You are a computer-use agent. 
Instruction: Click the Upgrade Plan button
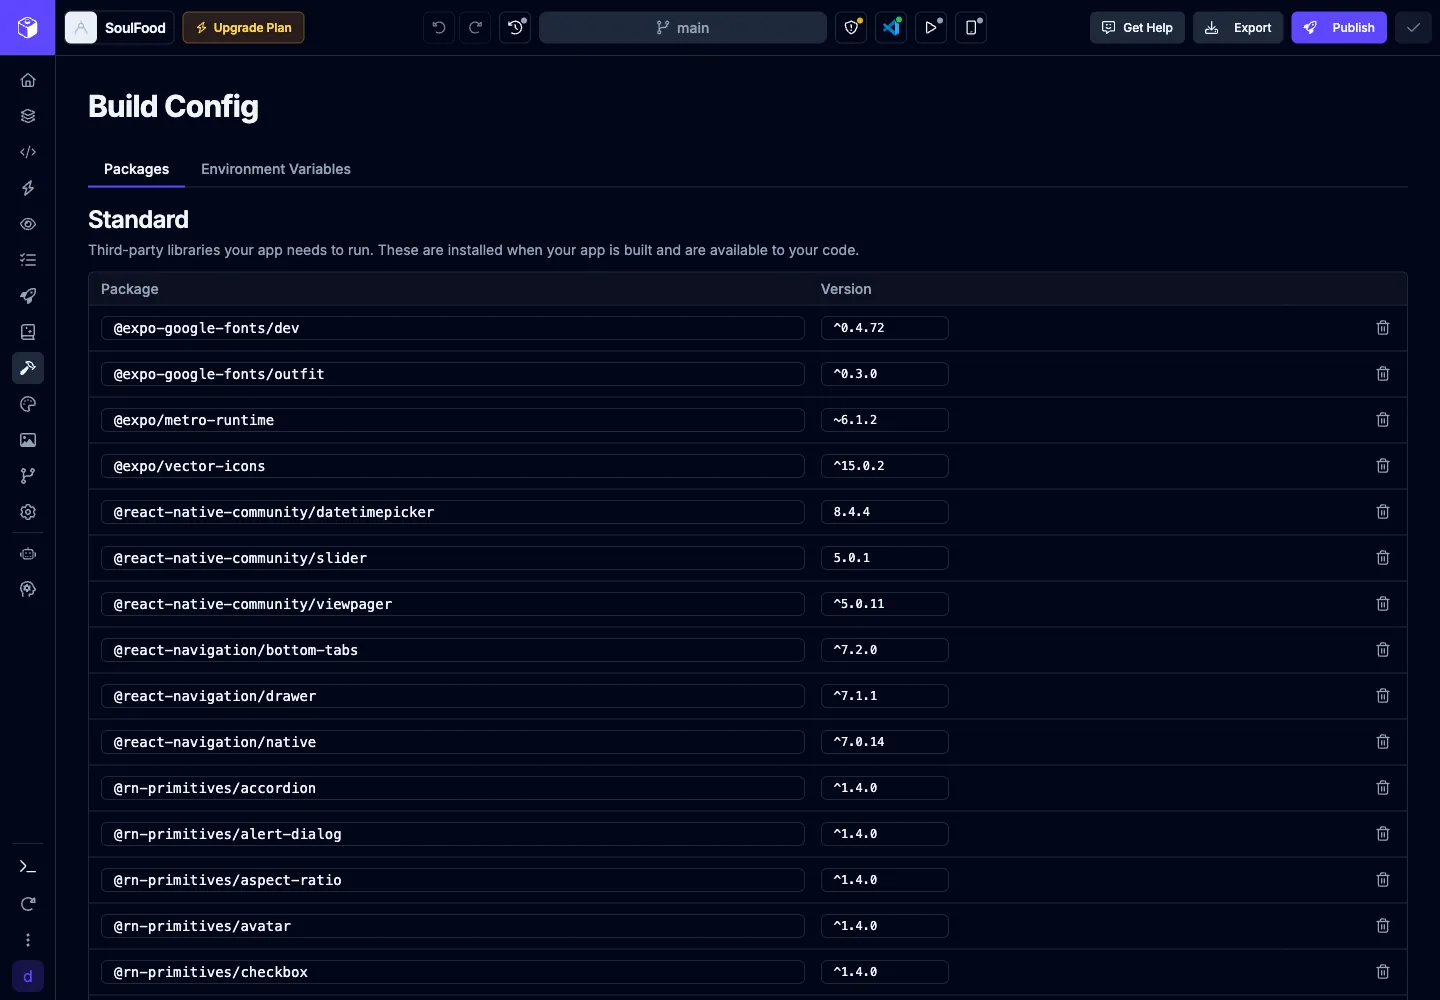[243, 28]
